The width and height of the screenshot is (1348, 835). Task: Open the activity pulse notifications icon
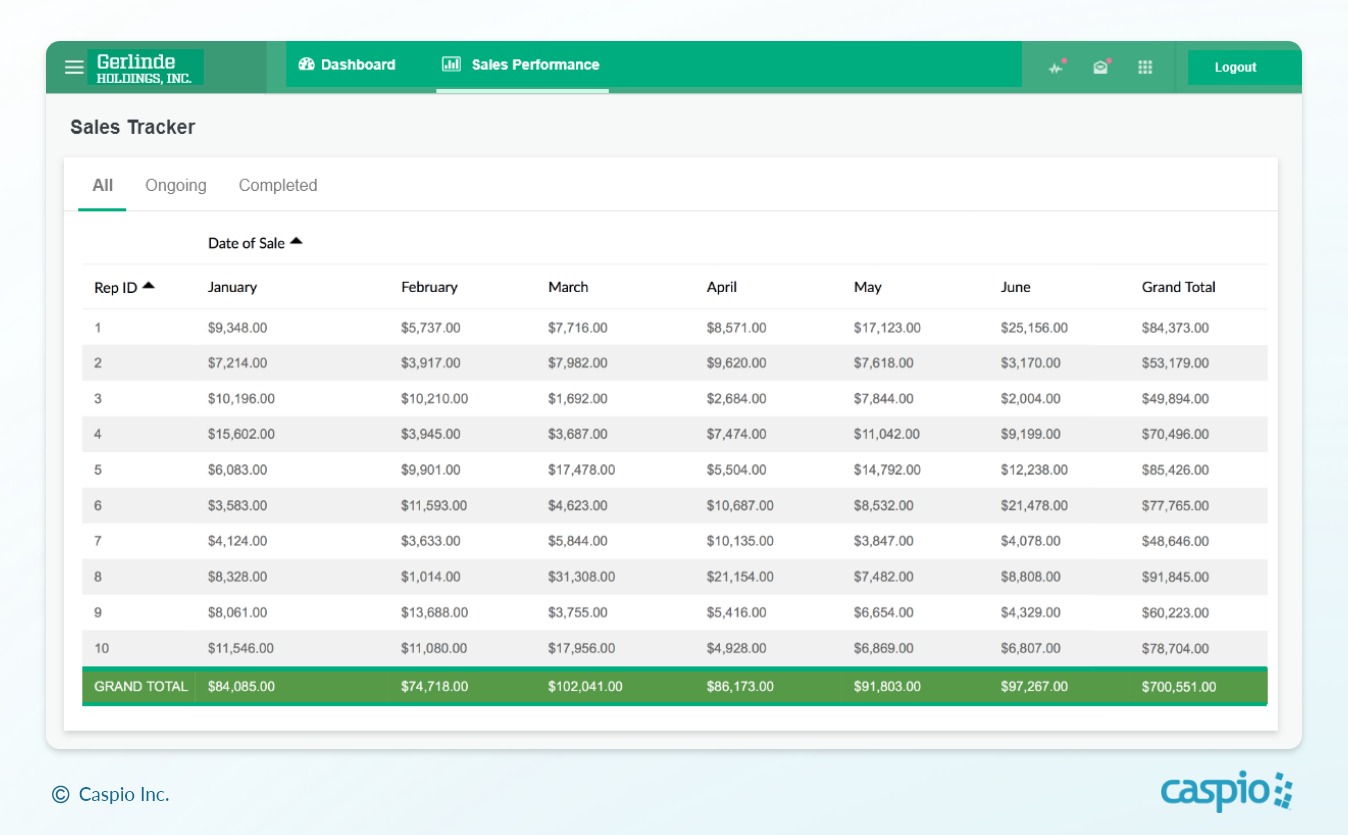(x=1056, y=67)
